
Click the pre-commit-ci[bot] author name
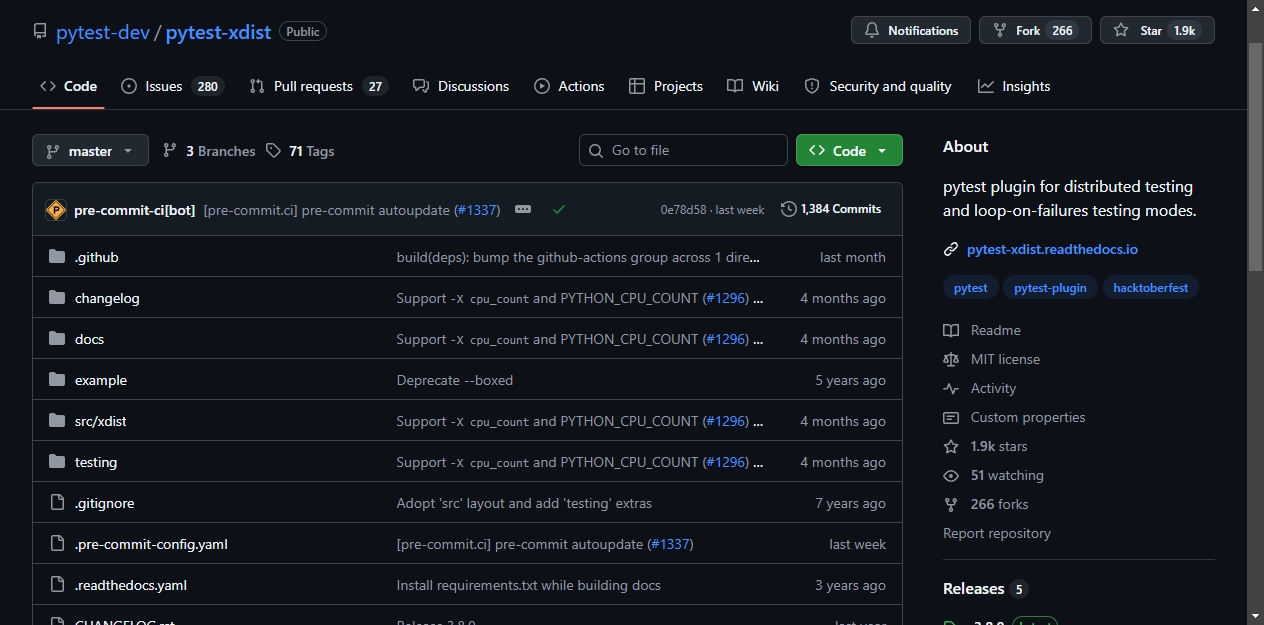coord(134,210)
